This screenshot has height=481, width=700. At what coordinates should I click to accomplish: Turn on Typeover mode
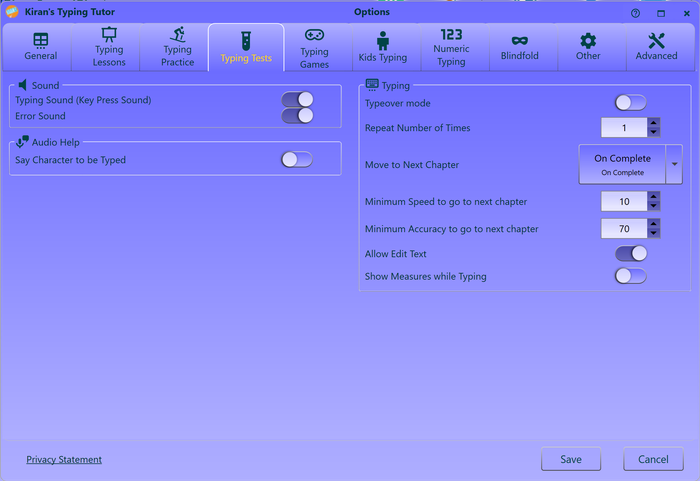[x=631, y=103]
